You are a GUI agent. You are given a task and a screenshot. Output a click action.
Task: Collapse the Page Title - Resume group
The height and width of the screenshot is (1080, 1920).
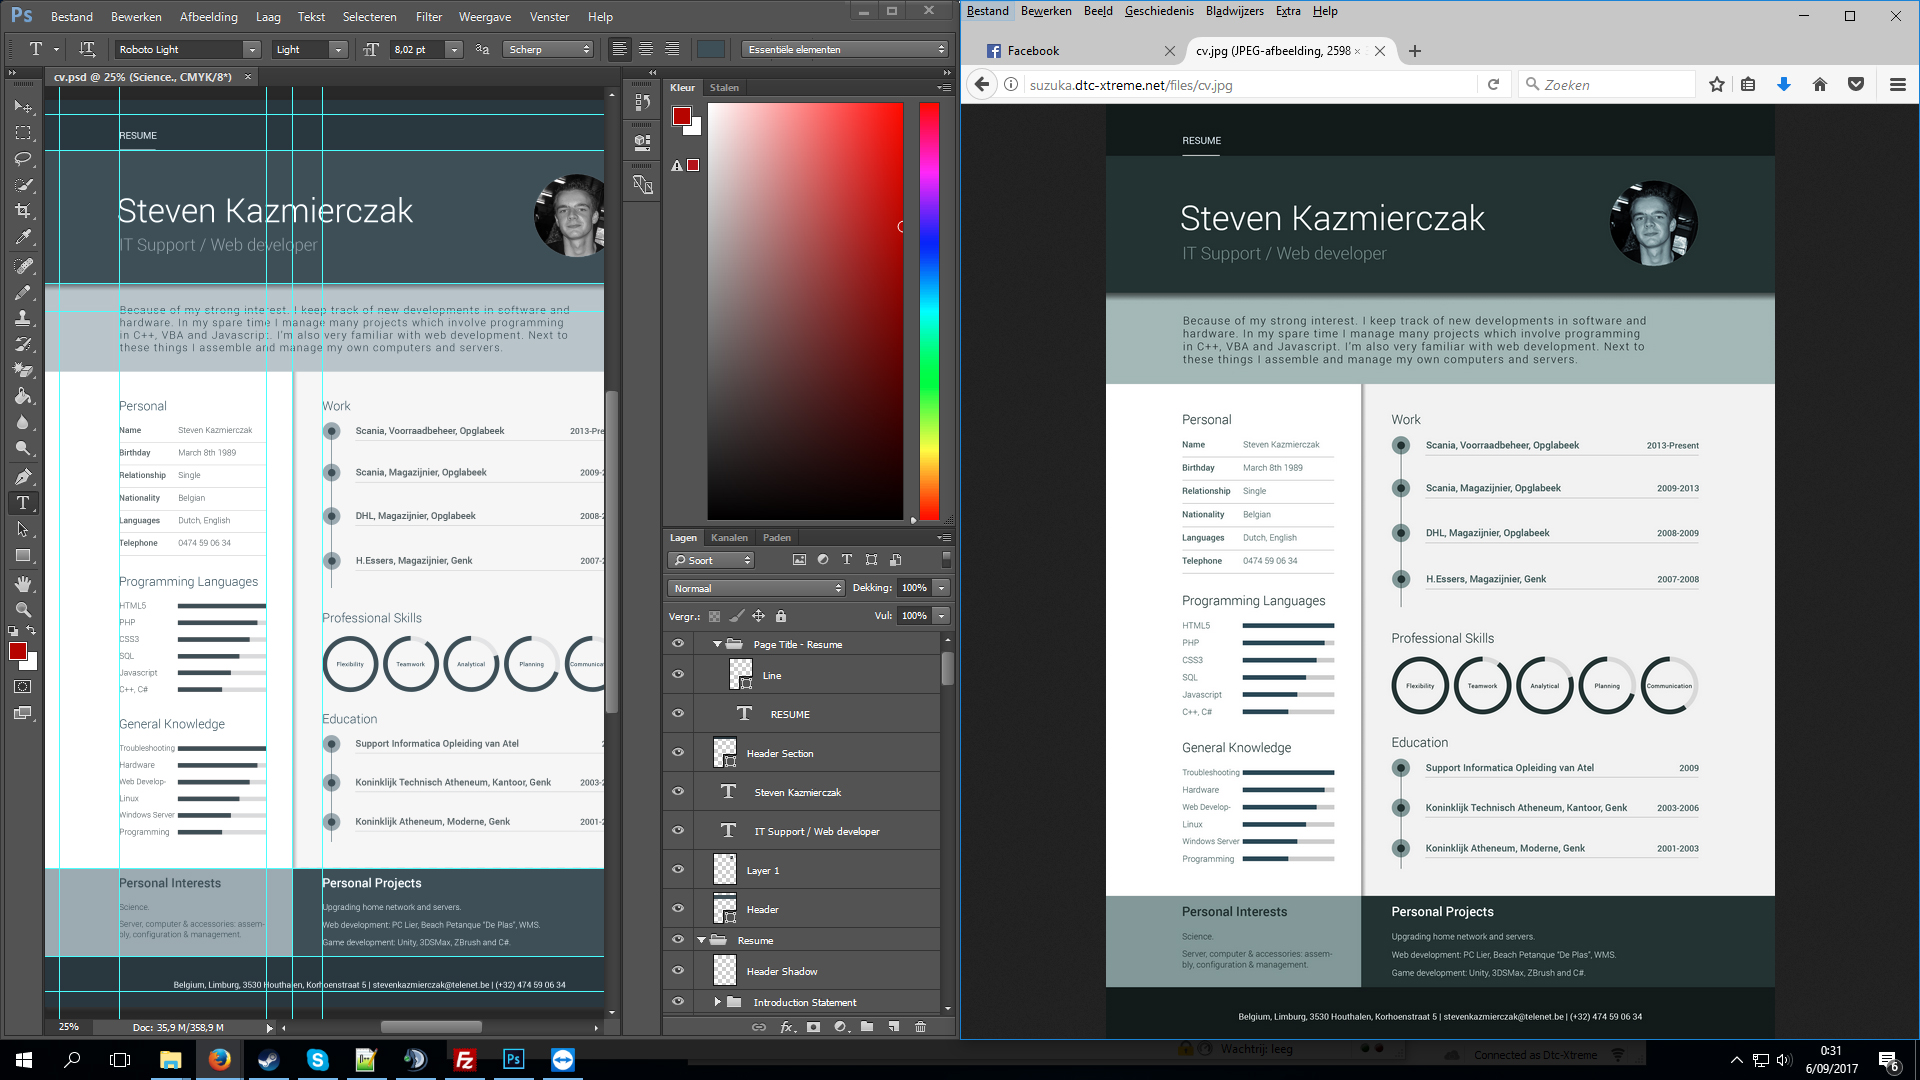tap(717, 645)
